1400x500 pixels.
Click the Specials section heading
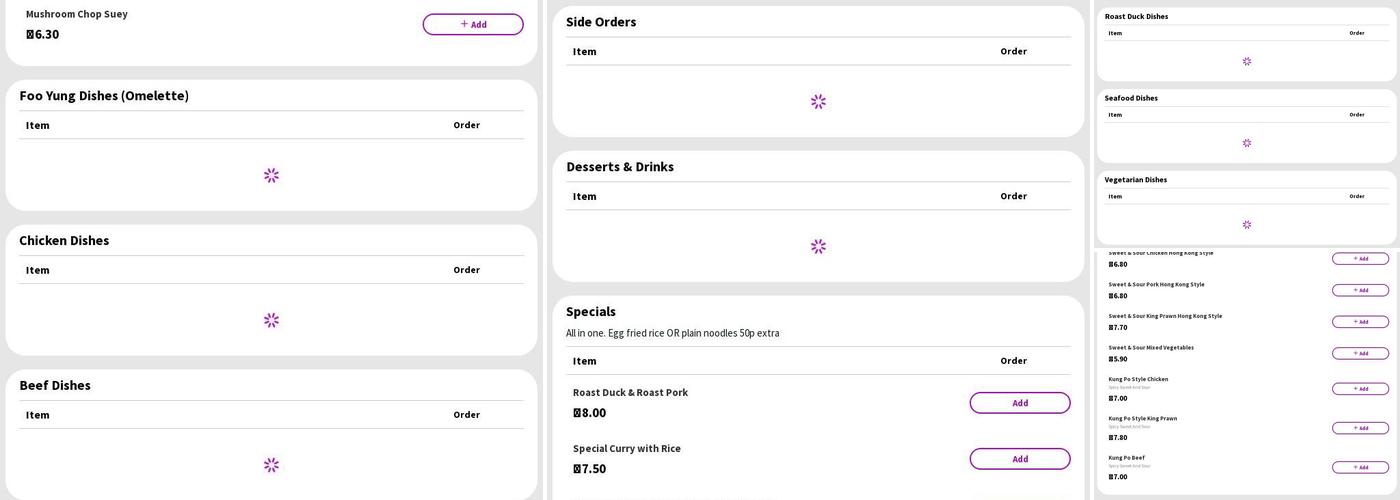pos(591,312)
